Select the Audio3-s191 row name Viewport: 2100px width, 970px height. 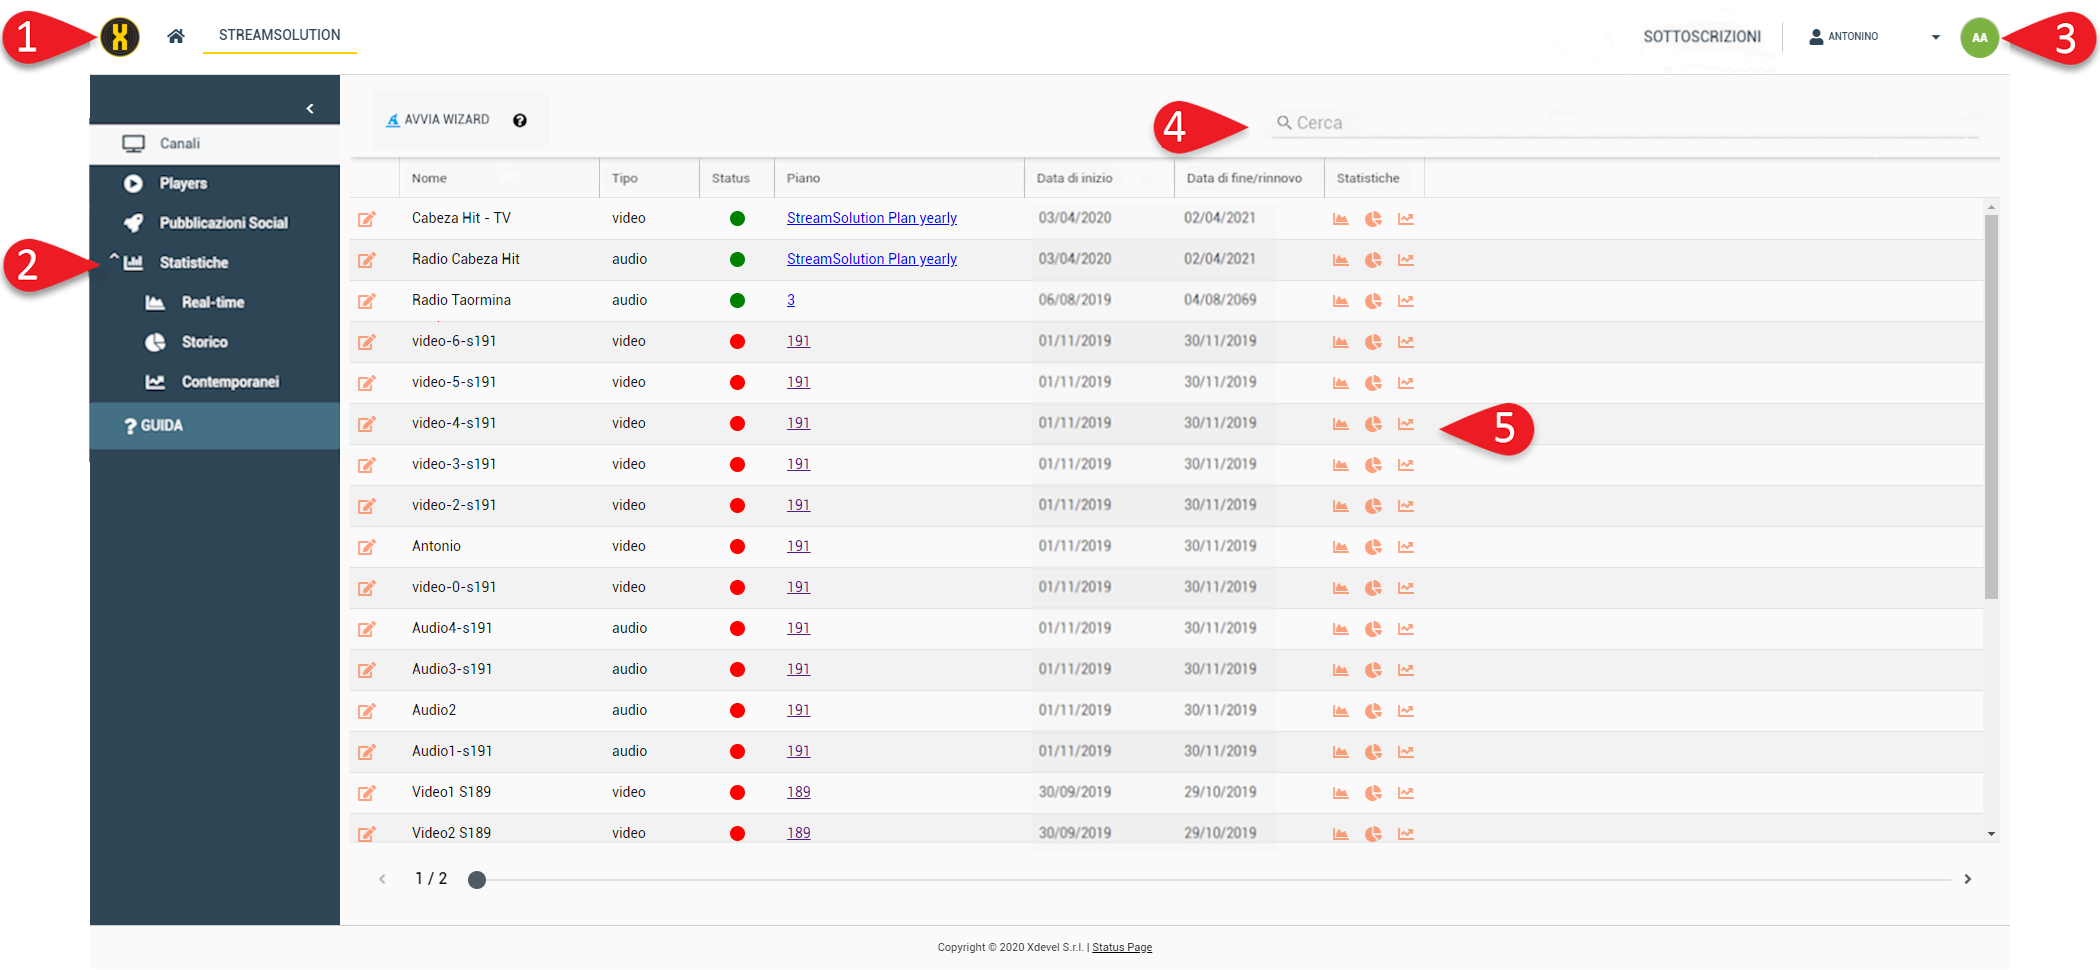point(452,669)
